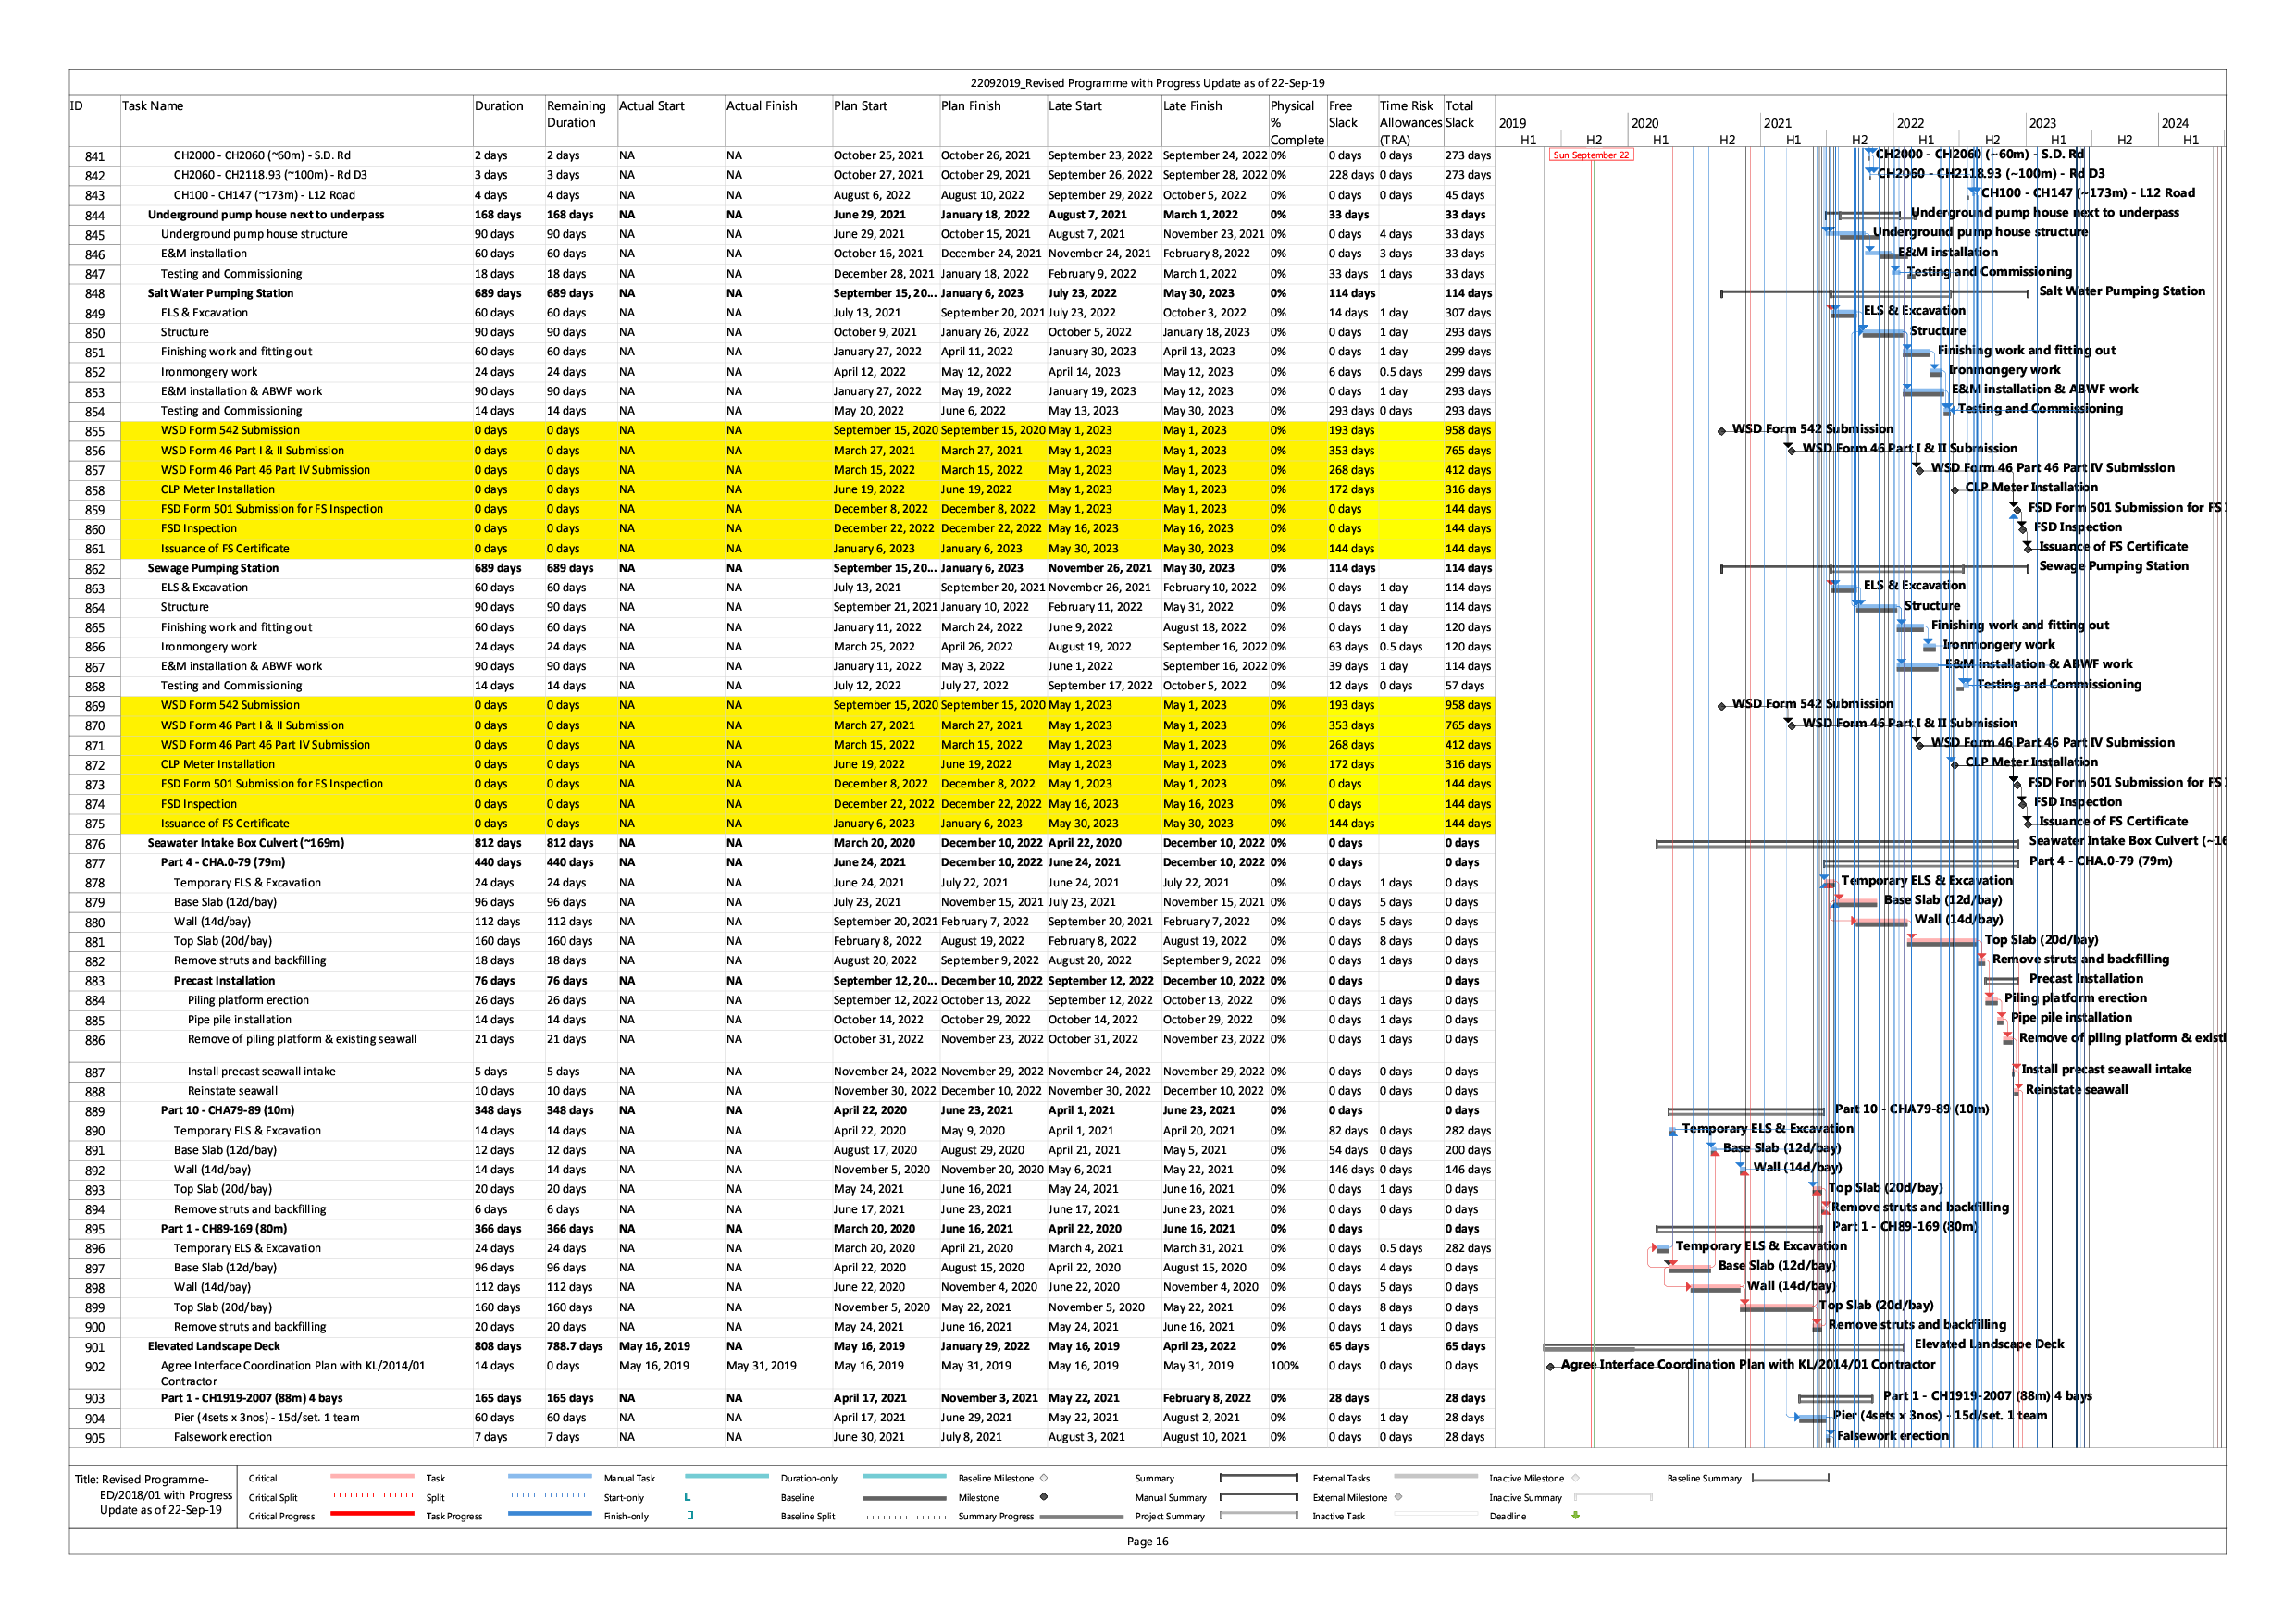Click the Page 16 footer label
Viewport: 2296px width, 1623px height.
click(x=1147, y=1541)
